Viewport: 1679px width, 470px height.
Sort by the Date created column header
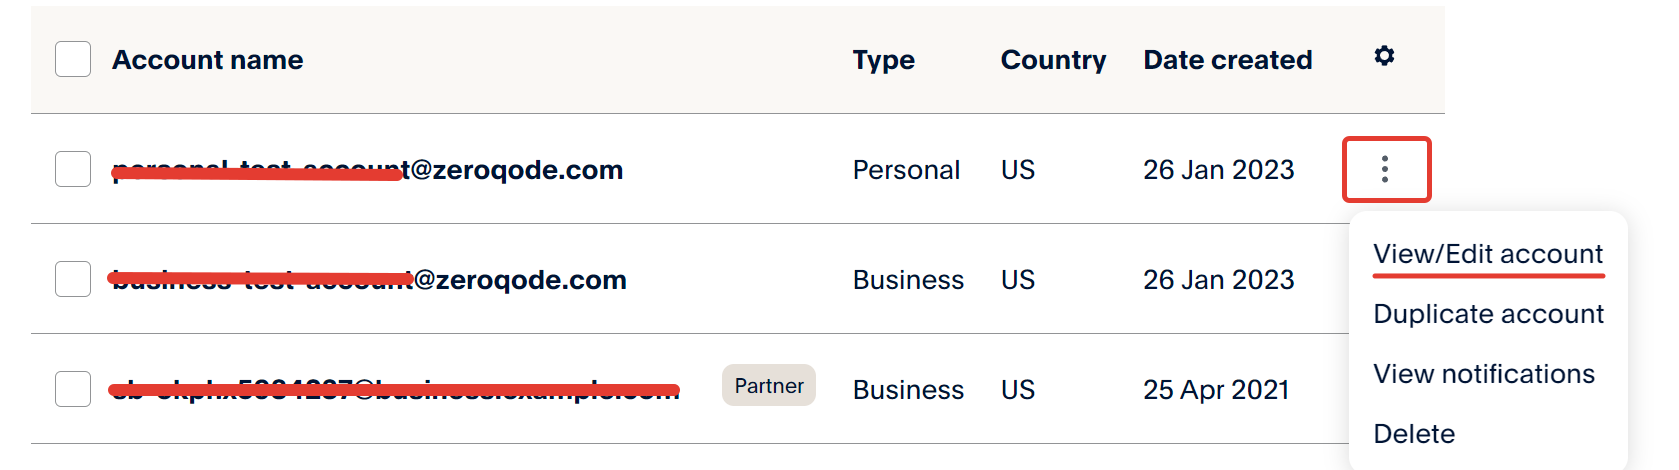click(1228, 60)
